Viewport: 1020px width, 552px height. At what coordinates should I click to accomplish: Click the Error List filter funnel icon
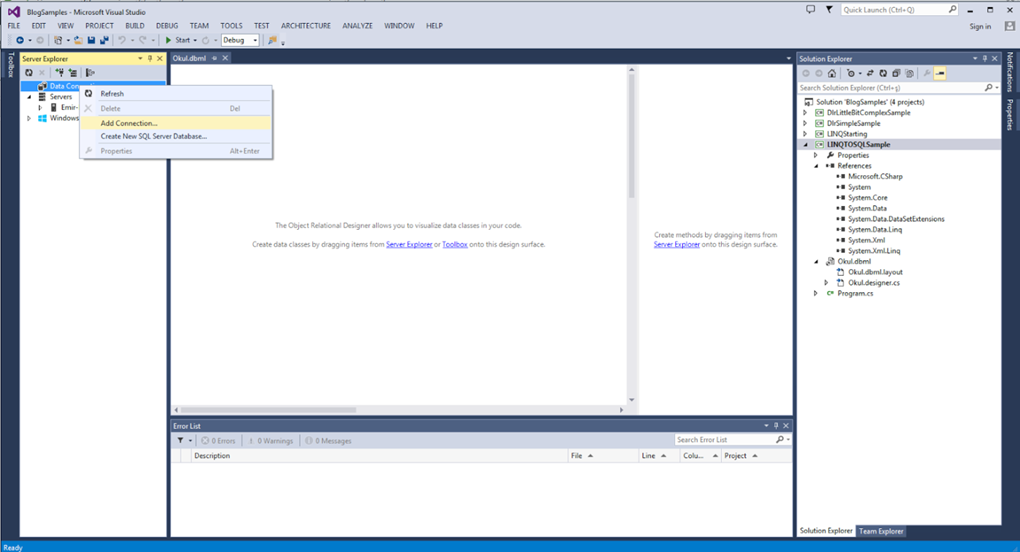(180, 440)
